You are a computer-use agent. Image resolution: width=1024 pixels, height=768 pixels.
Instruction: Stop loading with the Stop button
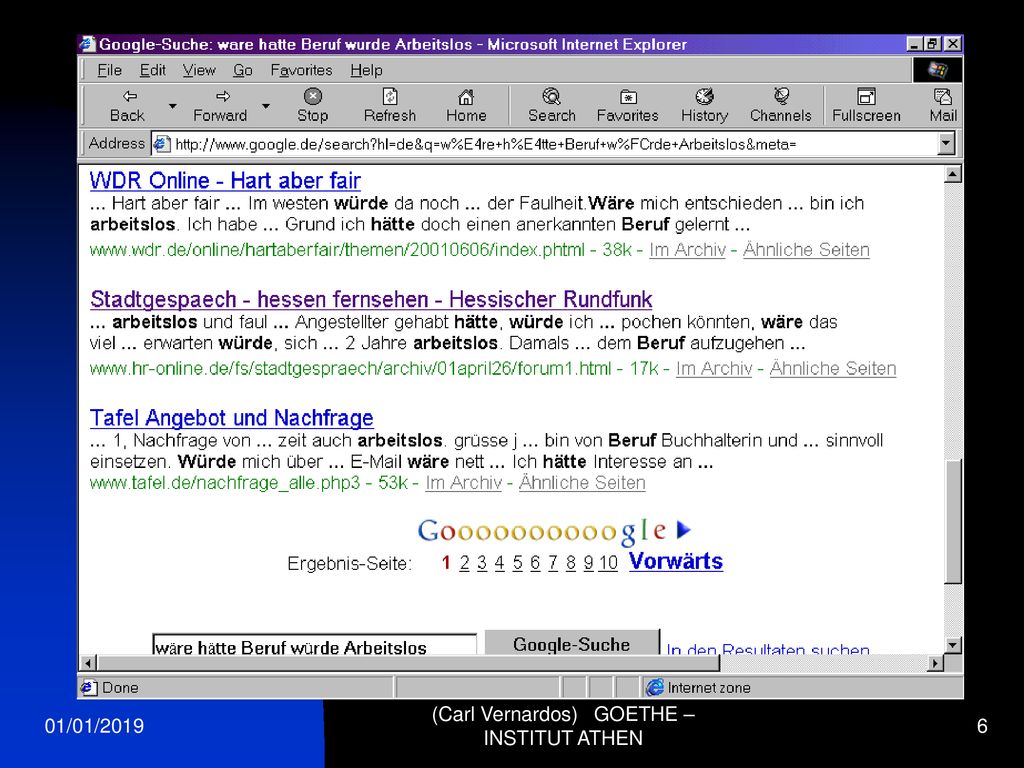tap(313, 105)
